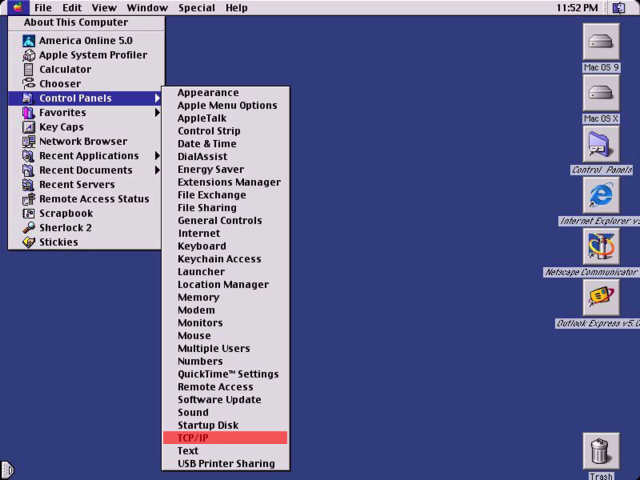
Task: Open the Mac OS 9 disk icon
Action: point(601,41)
